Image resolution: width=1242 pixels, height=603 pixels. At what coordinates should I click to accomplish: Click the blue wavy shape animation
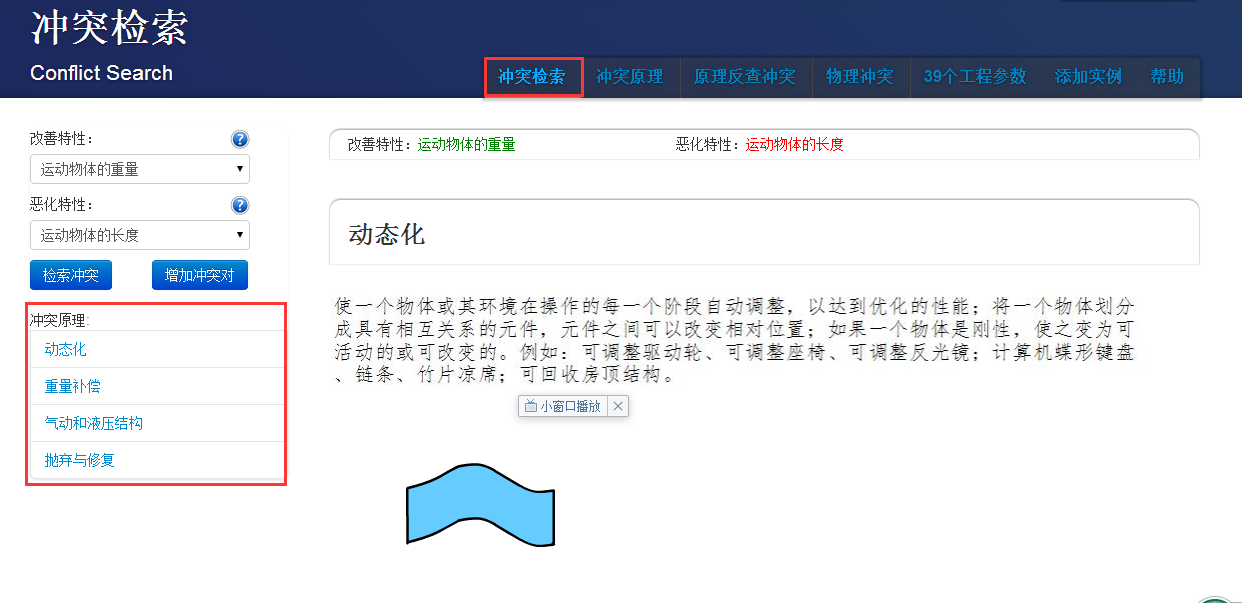tap(480, 505)
